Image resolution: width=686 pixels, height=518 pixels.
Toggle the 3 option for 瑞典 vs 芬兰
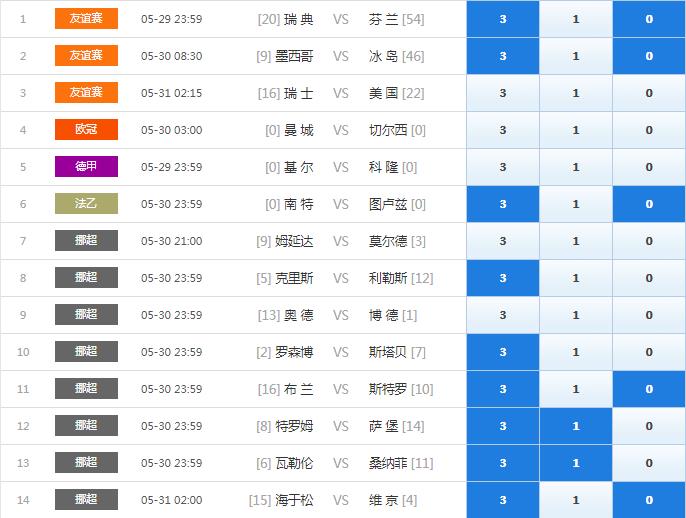pos(502,19)
